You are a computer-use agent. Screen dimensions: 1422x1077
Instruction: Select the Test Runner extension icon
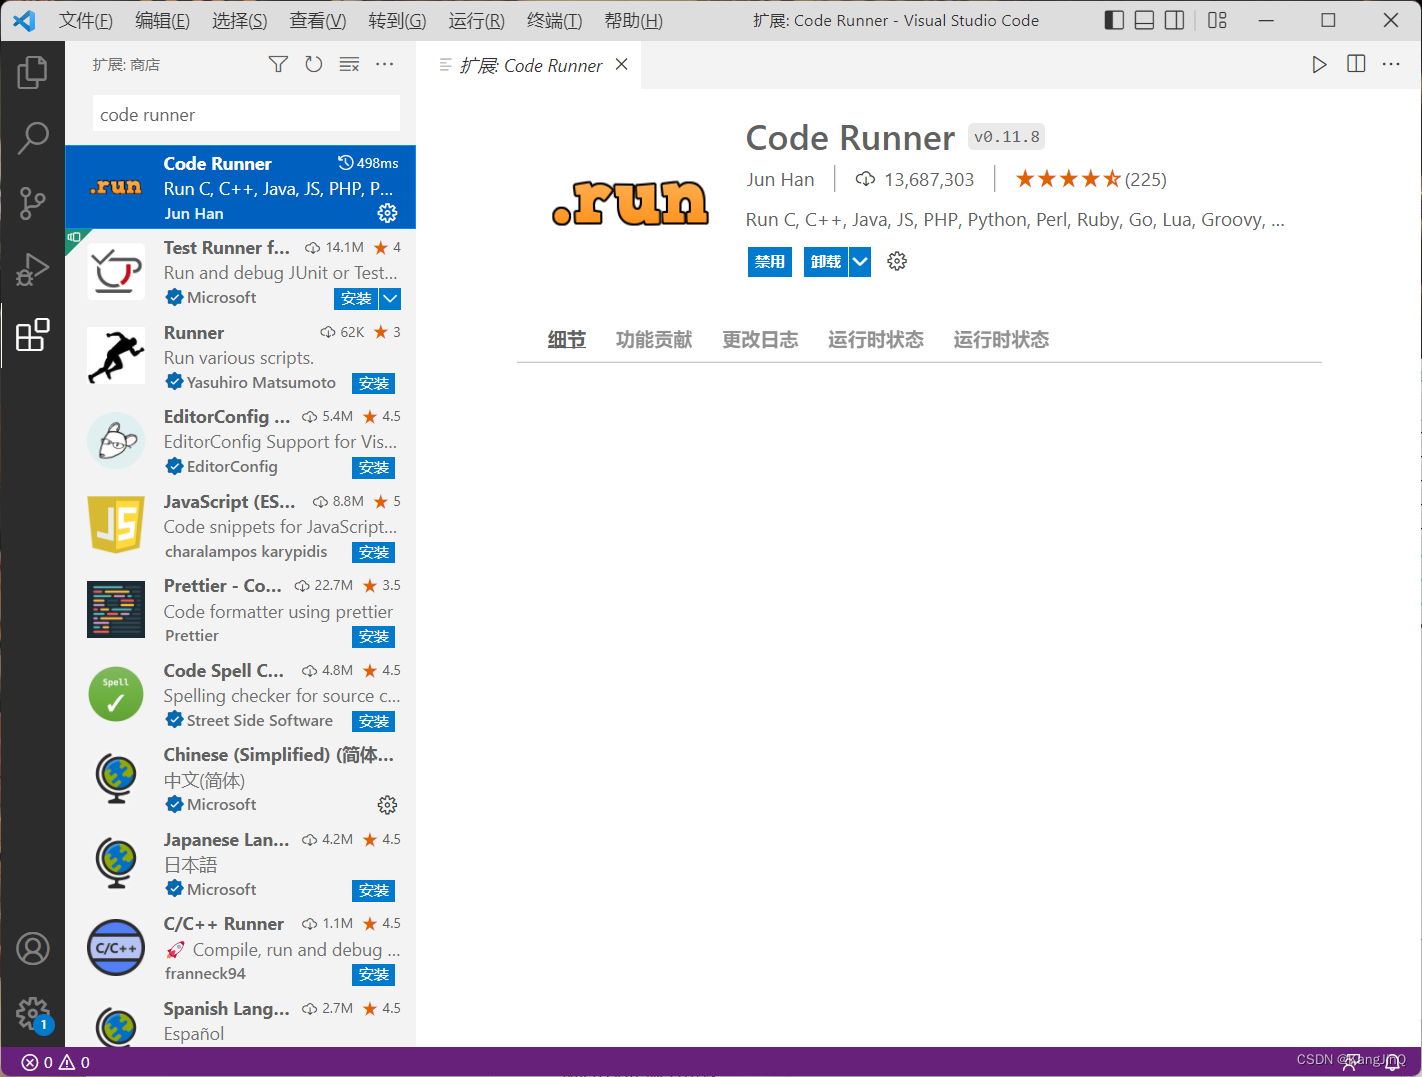coord(116,272)
